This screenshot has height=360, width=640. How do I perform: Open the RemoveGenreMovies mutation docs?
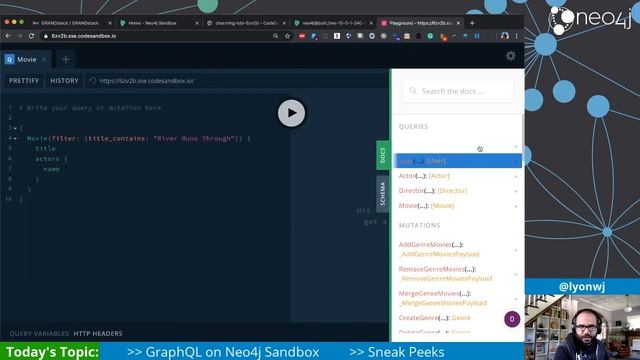tap(445, 273)
